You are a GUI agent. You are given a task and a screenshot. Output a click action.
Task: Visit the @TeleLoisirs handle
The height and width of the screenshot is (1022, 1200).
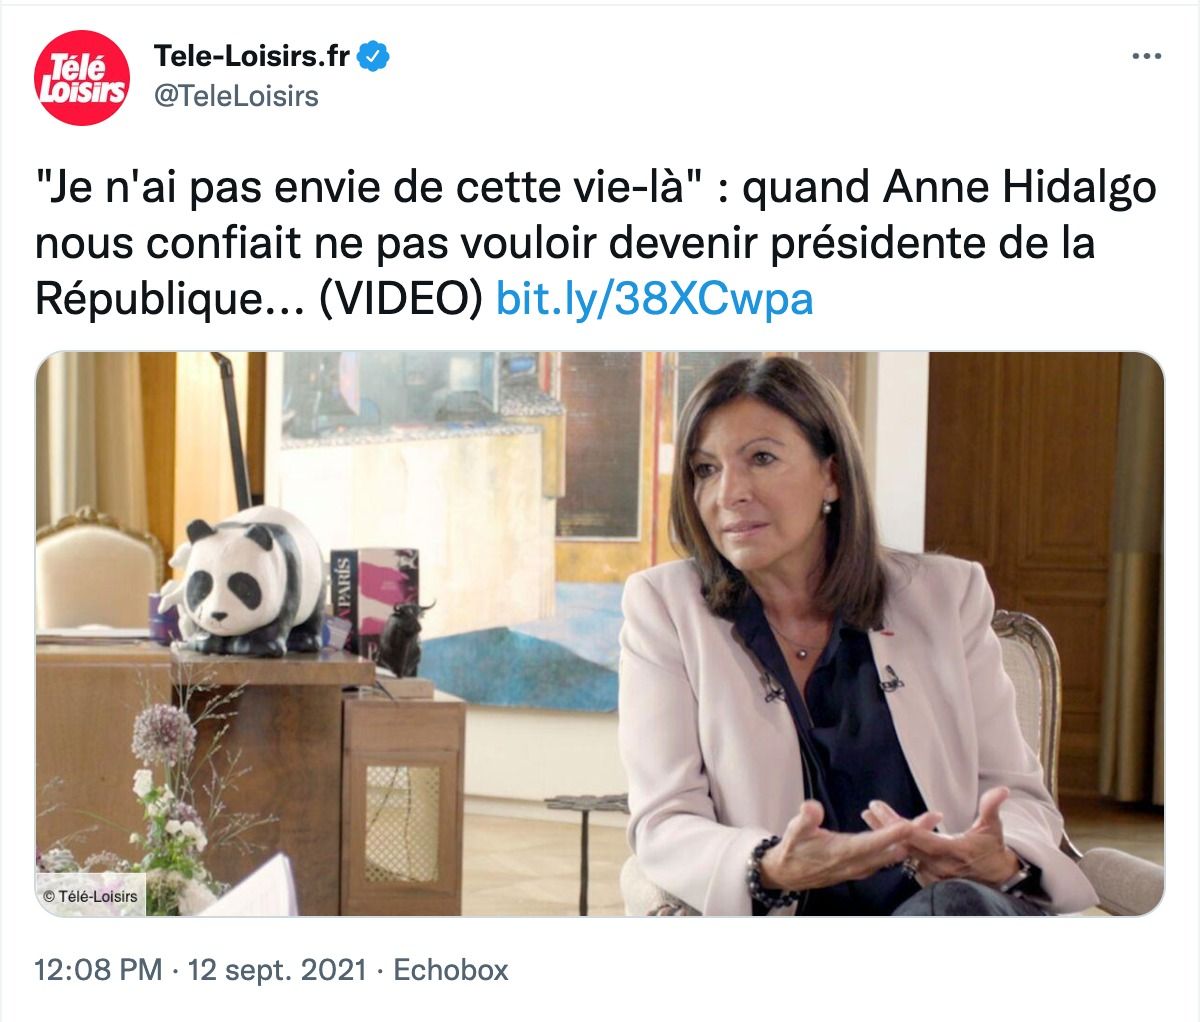[236, 96]
